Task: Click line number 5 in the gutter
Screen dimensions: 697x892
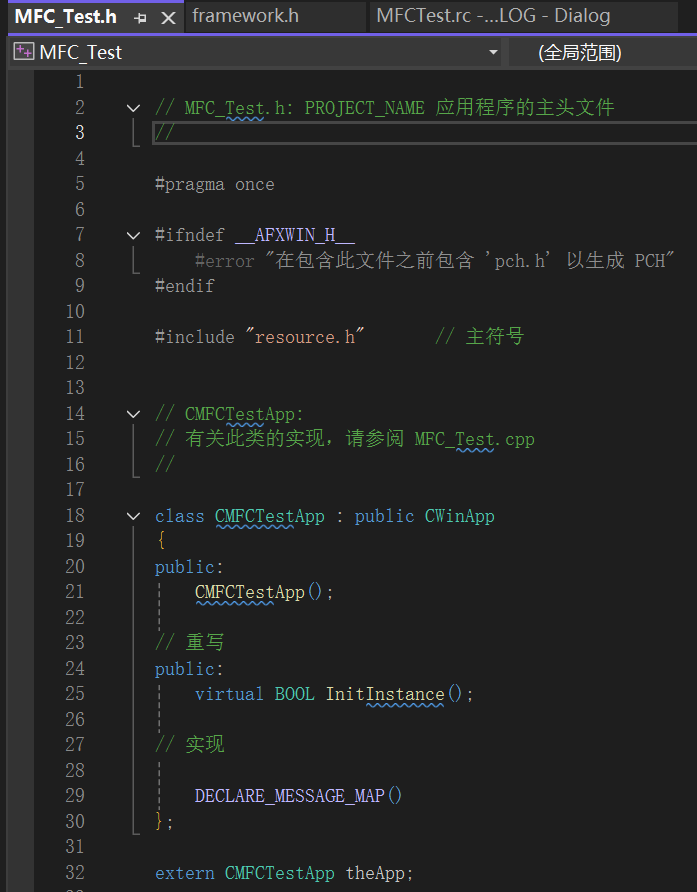Action: coord(80,184)
